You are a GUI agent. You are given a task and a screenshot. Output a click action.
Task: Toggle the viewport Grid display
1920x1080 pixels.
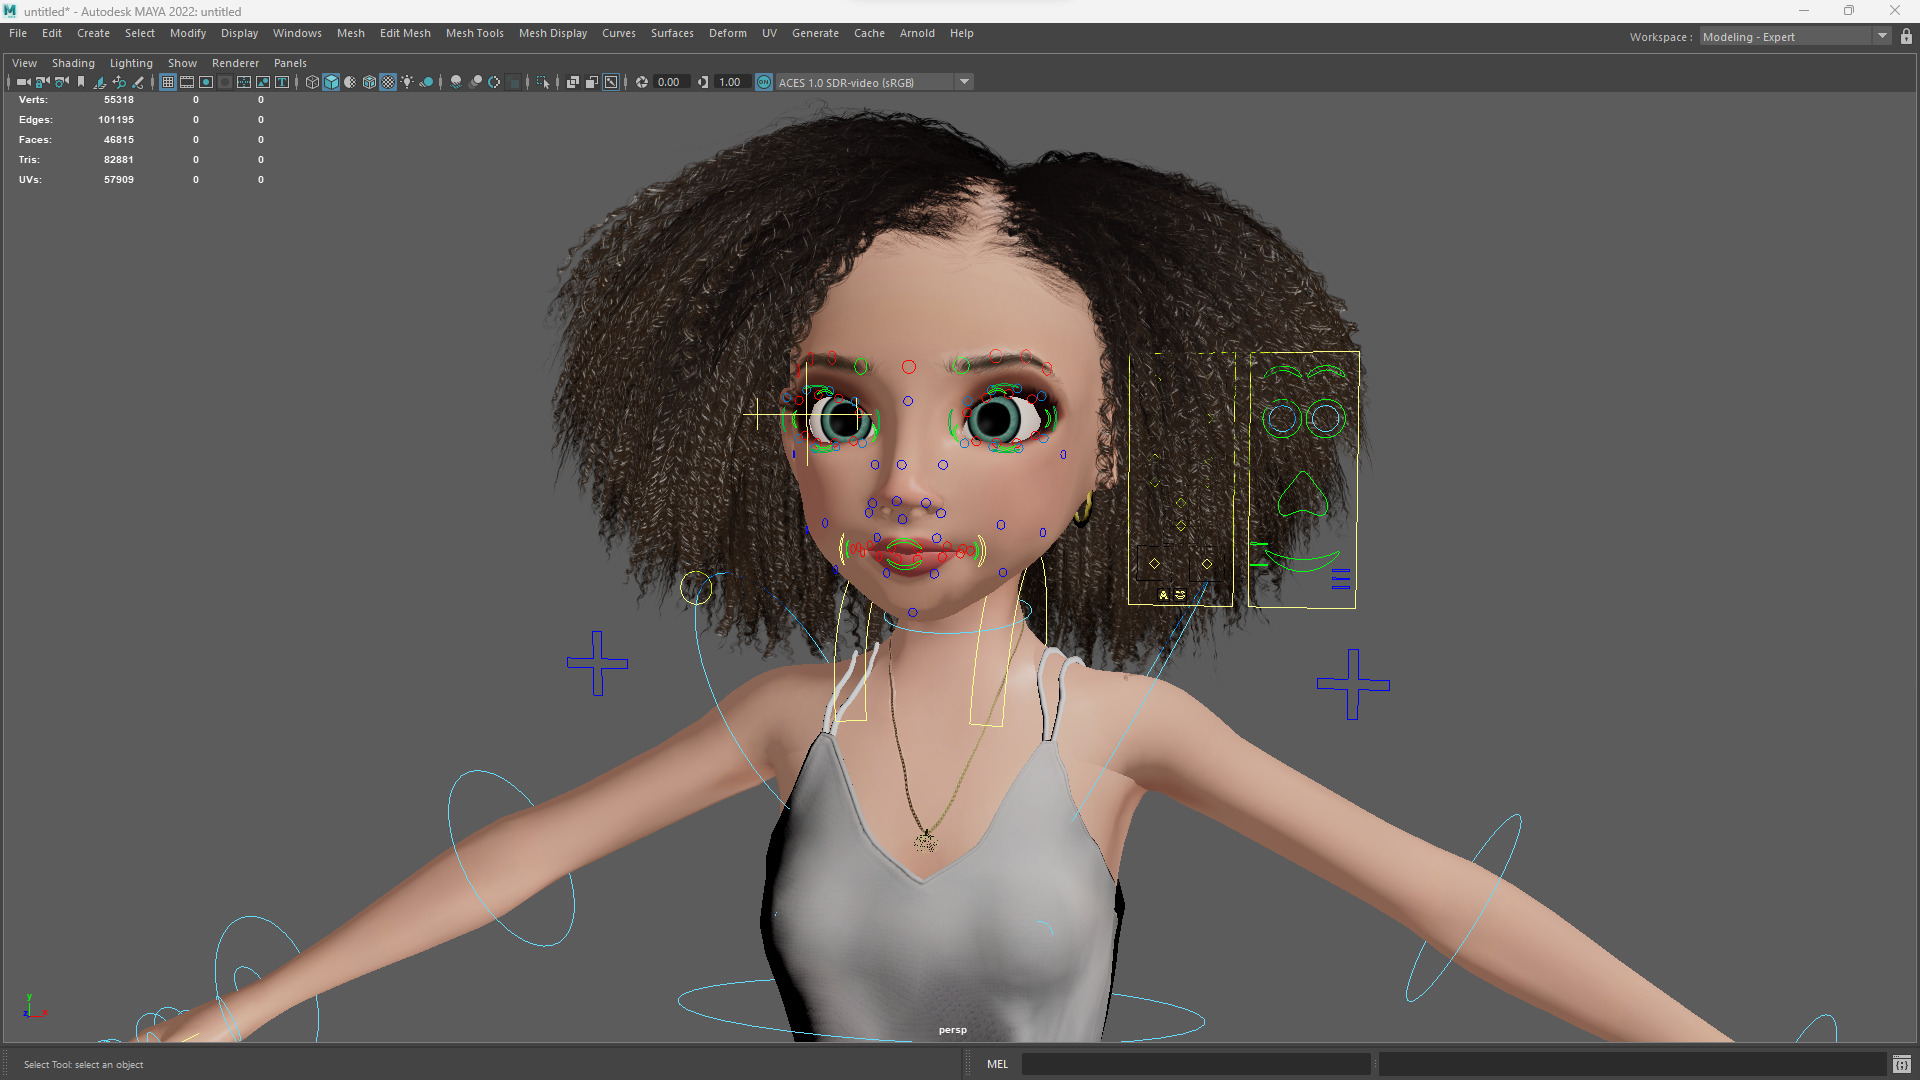tap(168, 82)
